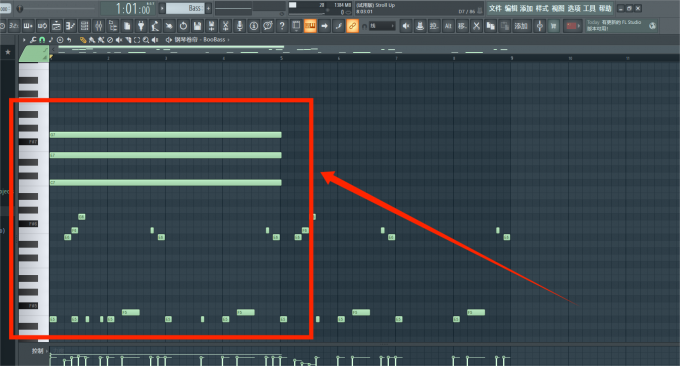Viewport: 680px width, 366px height.
Task: Click the globe icon in news panel
Action: pyautogui.click(x=652, y=26)
